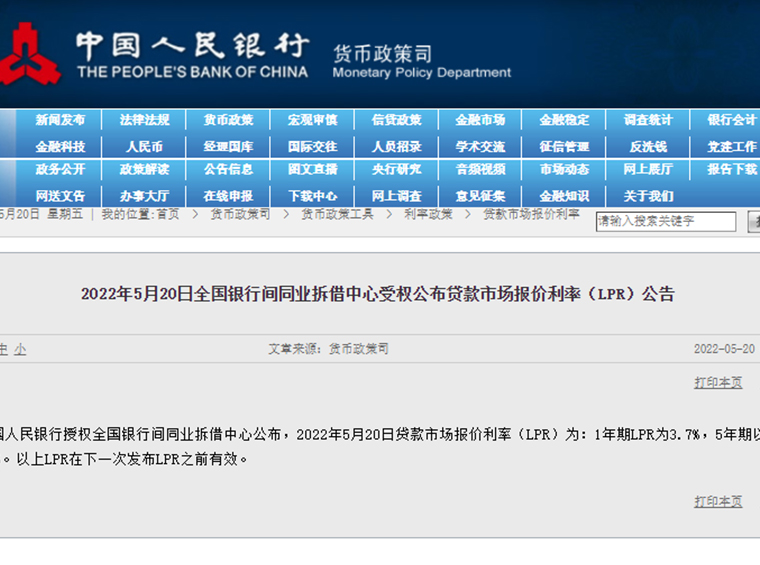Open the 银行会计 menu item

[732, 120]
